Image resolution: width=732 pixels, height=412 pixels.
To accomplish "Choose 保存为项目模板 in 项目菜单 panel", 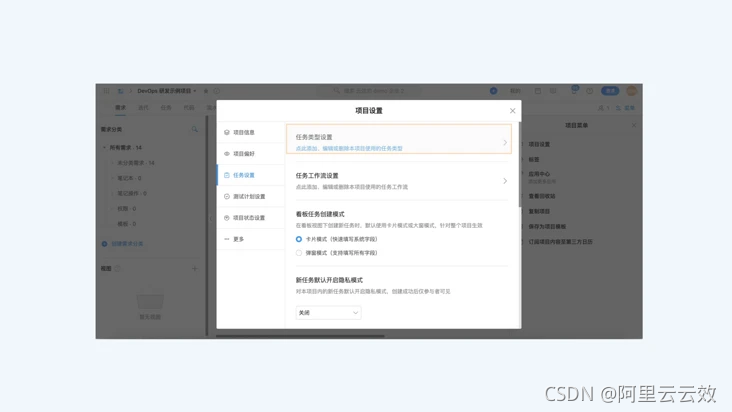I will click(x=547, y=226).
